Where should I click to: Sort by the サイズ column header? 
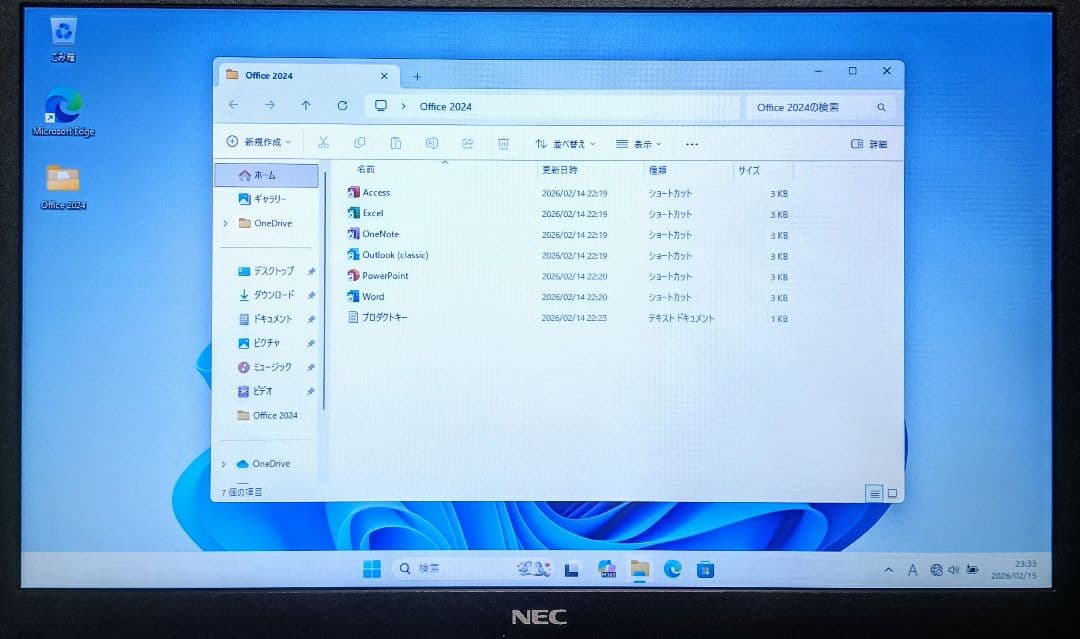[749, 170]
